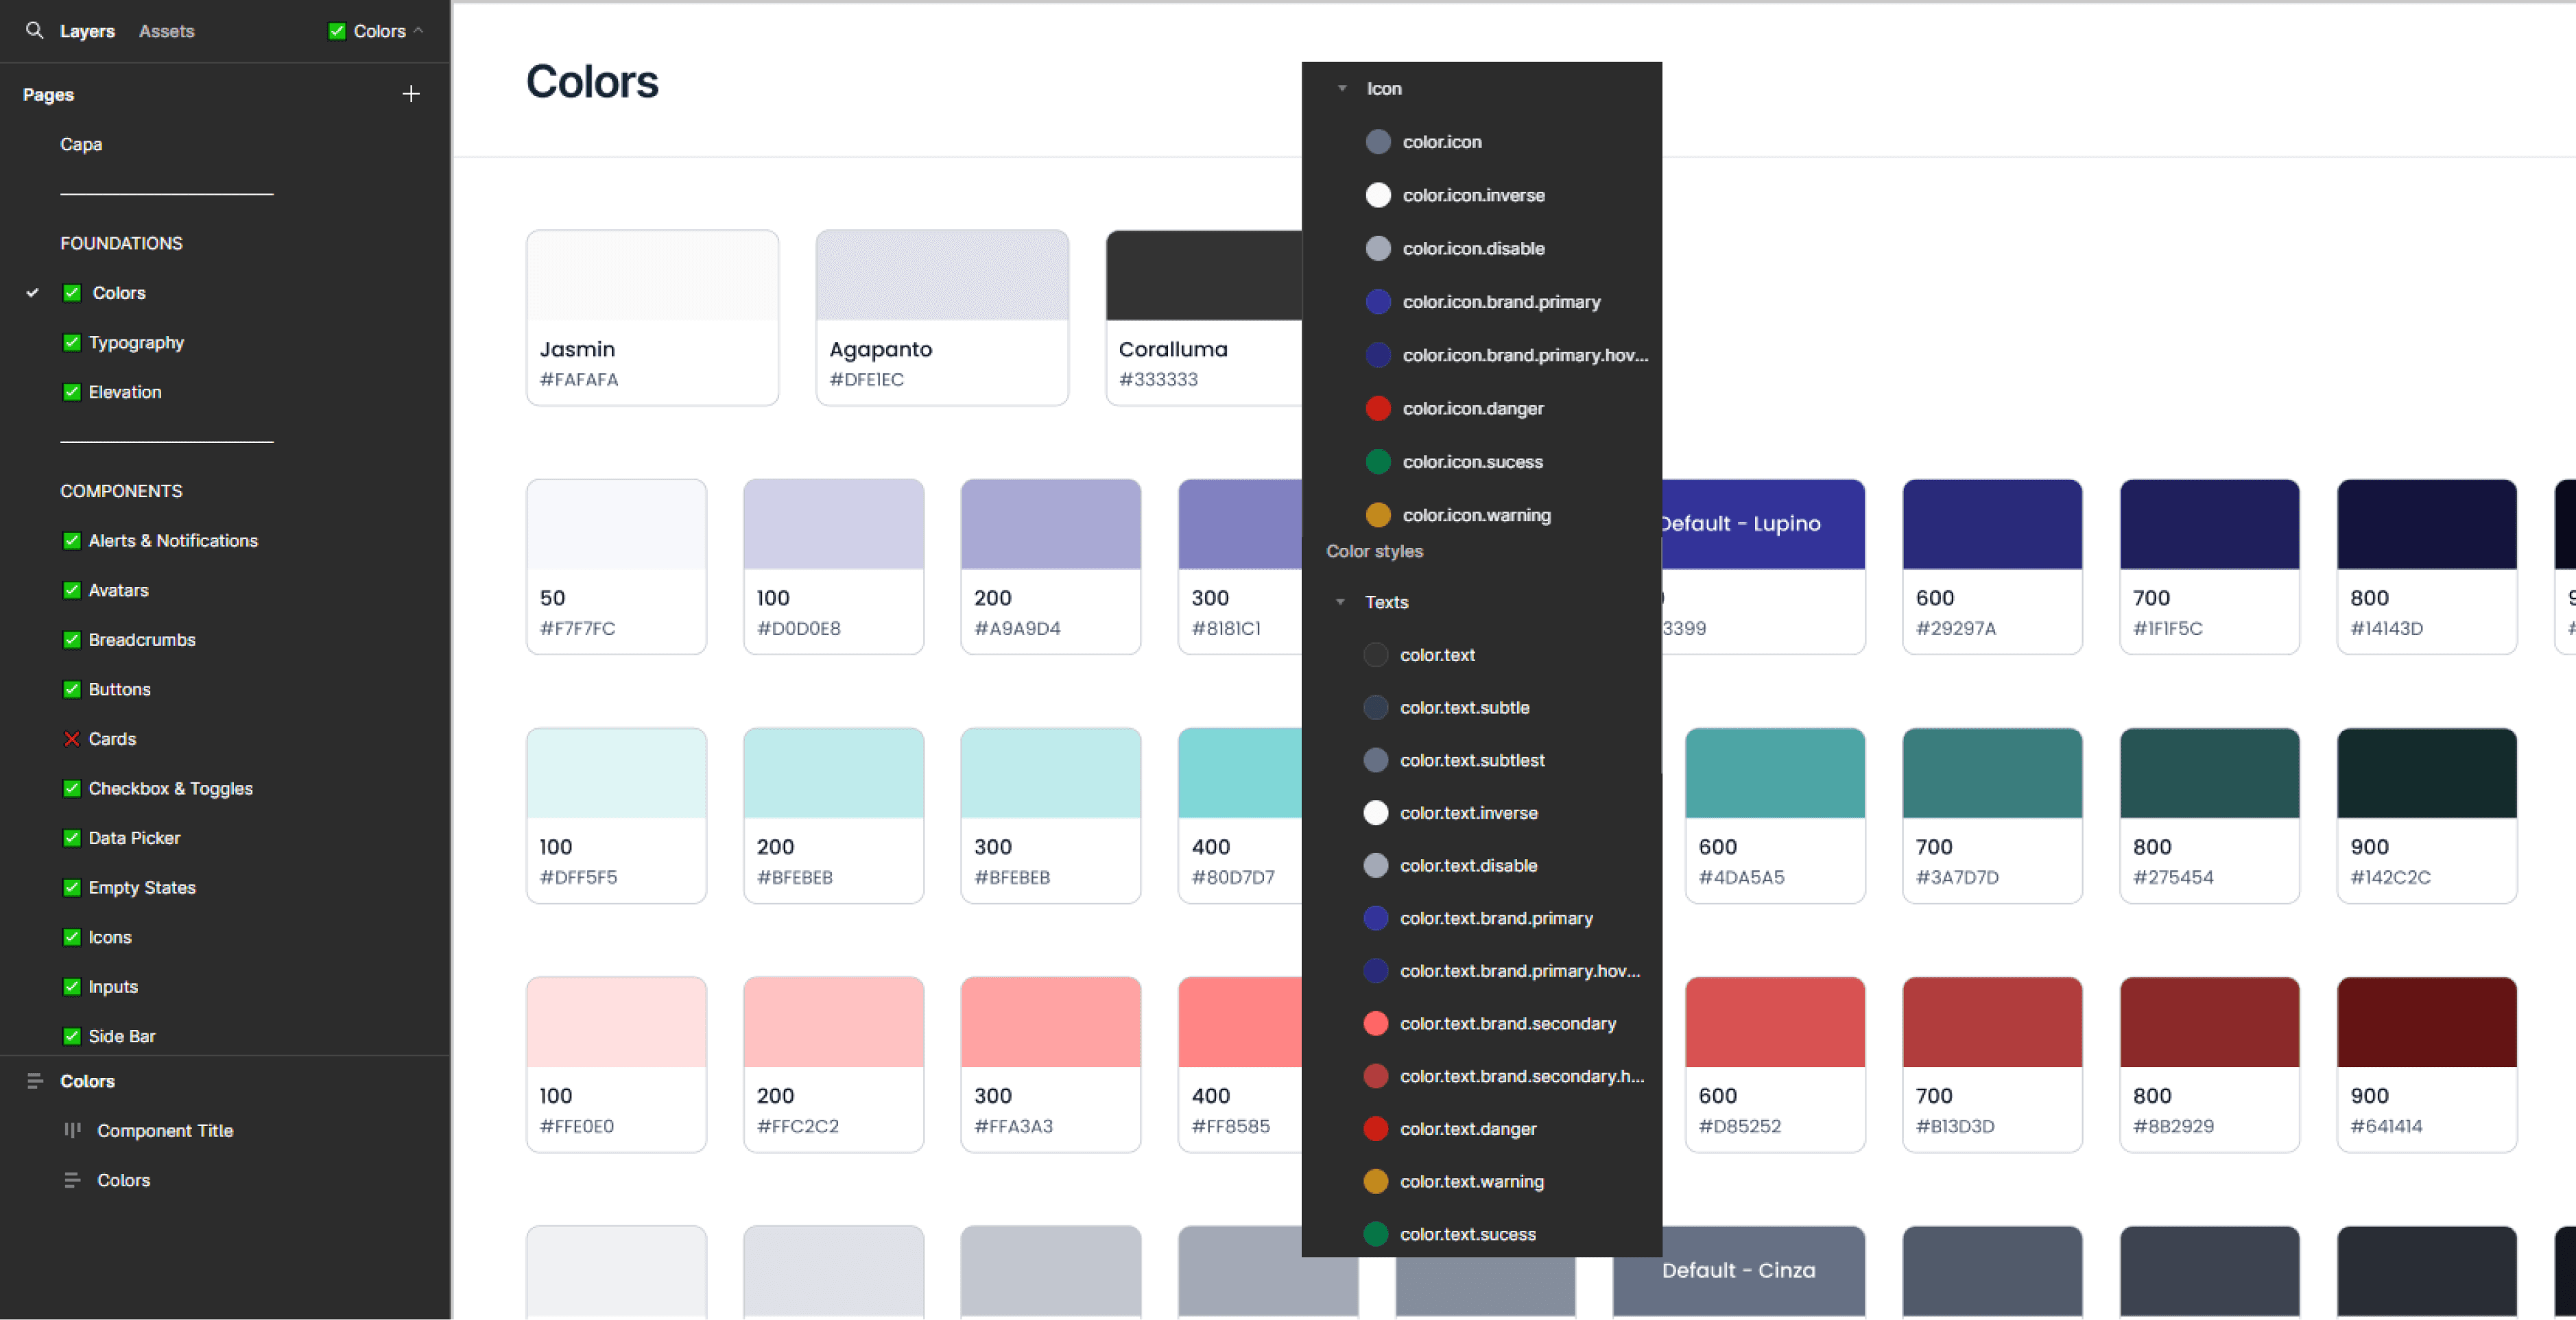Click the current-page checkmark beside Colors
The width and height of the screenshot is (2576, 1320).
pyautogui.click(x=33, y=293)
